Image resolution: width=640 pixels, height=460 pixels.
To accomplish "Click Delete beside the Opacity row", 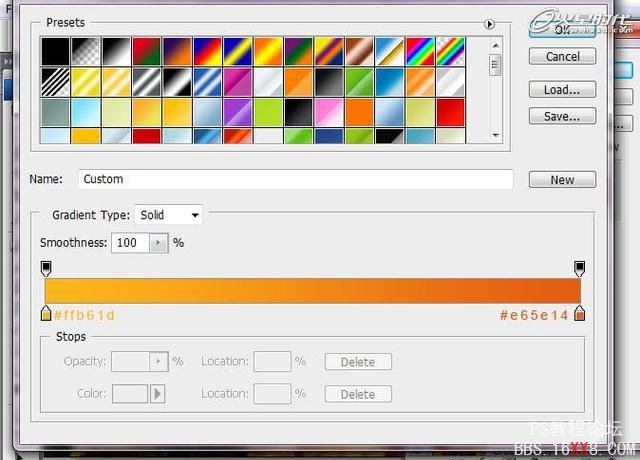I will click(358, 362).
